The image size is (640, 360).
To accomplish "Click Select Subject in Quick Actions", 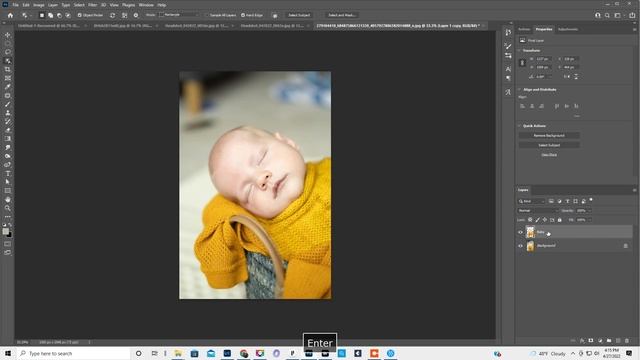I will click(549, 145).
